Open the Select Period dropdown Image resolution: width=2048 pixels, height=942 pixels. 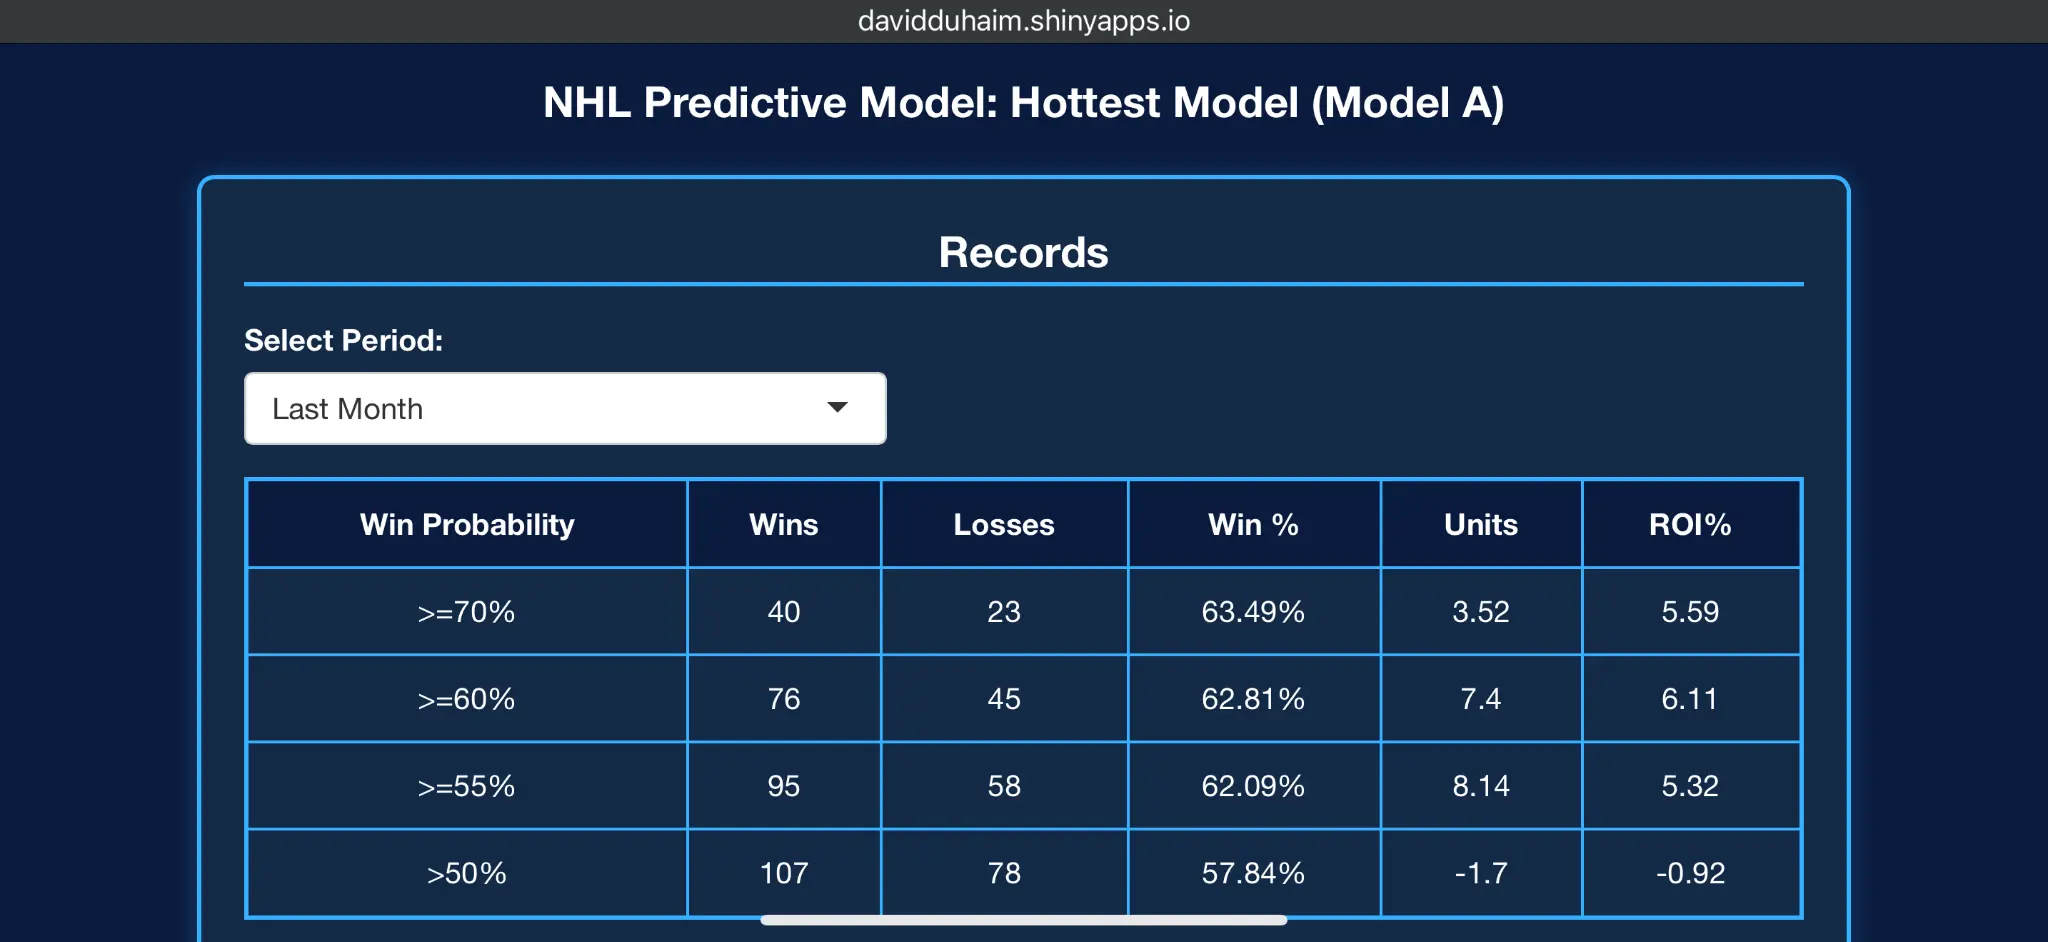pos(564,408)
